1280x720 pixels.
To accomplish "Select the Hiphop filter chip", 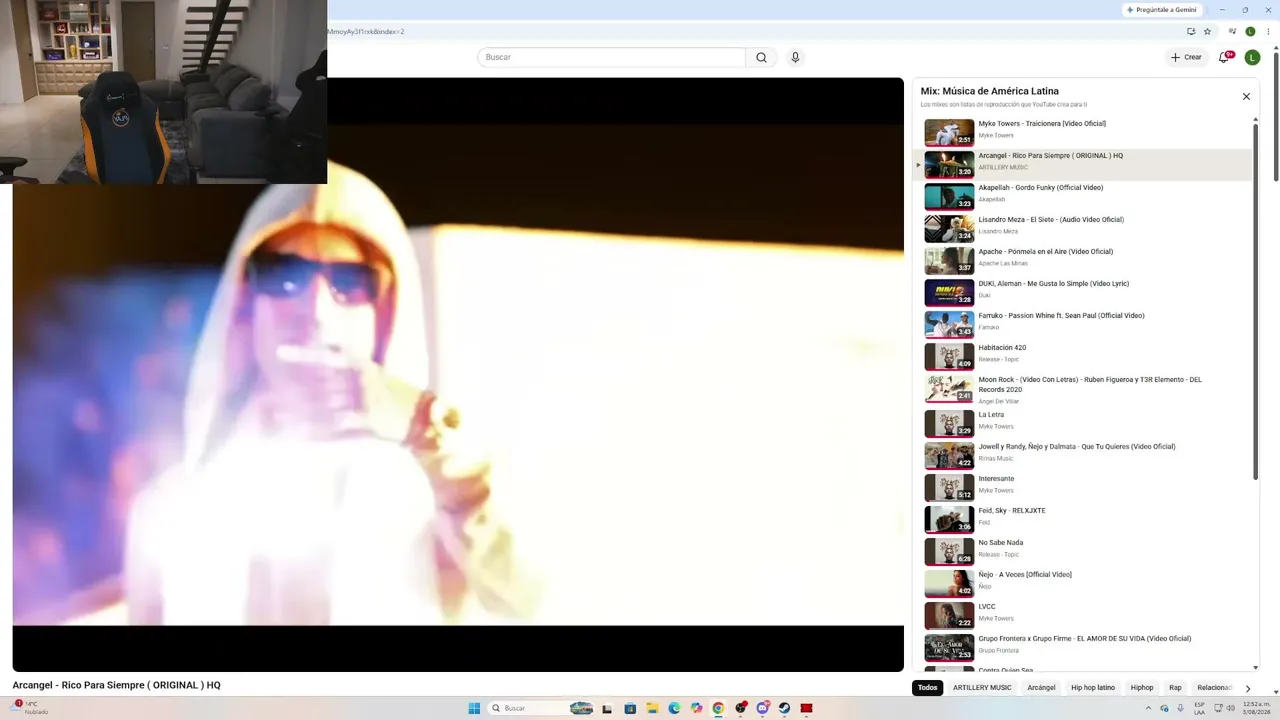I will pyautogui.click(x=1142, y=688).
